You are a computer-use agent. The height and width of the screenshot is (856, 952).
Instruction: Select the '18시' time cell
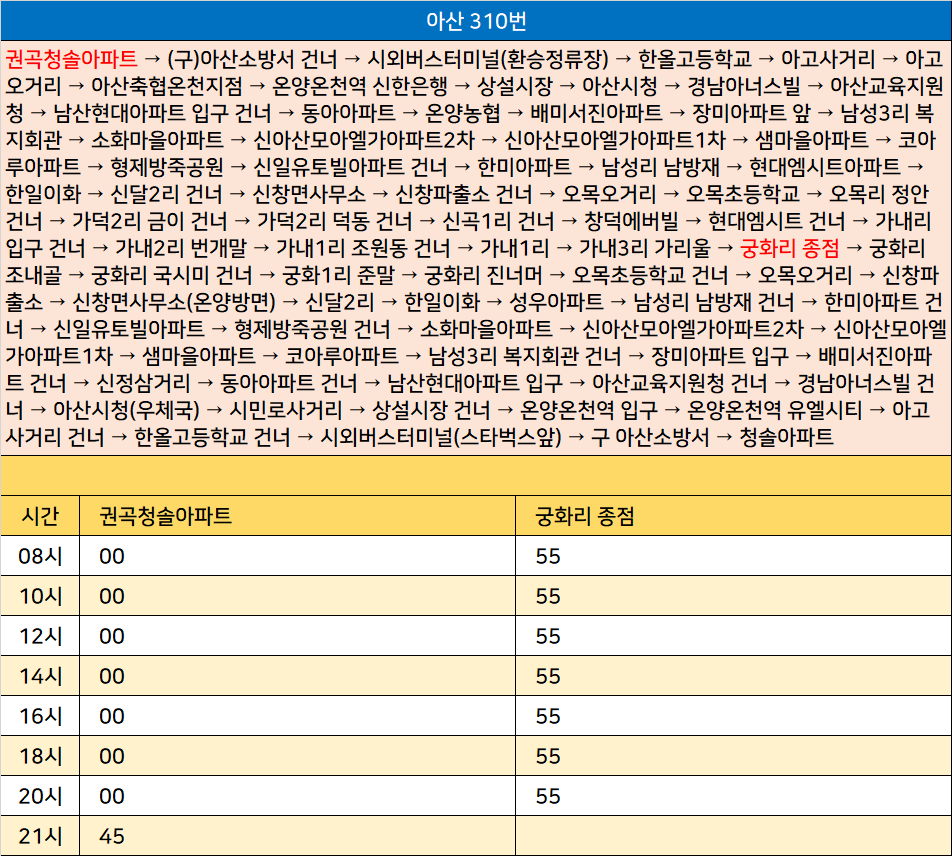[40, 756]
